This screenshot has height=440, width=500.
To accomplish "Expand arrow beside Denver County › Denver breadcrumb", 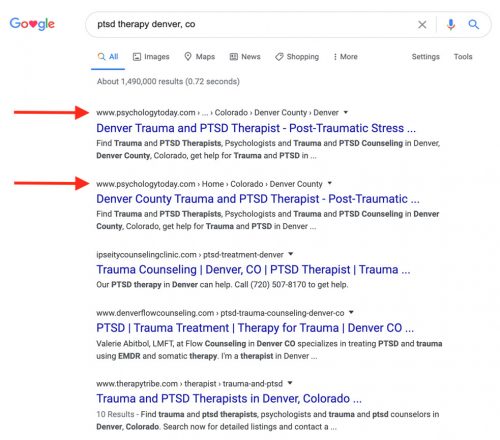I will [346, 112].
